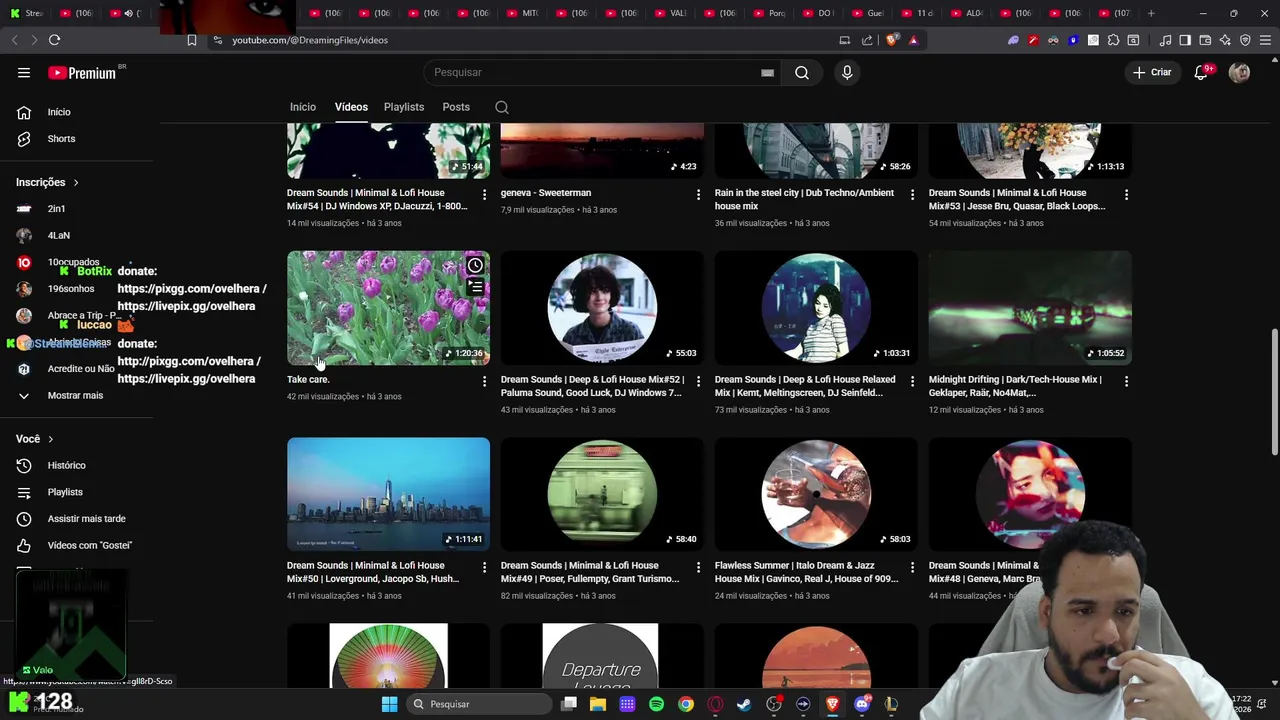
Task: Open browser extensions puzzle icon
Action: coord(1113,40)
